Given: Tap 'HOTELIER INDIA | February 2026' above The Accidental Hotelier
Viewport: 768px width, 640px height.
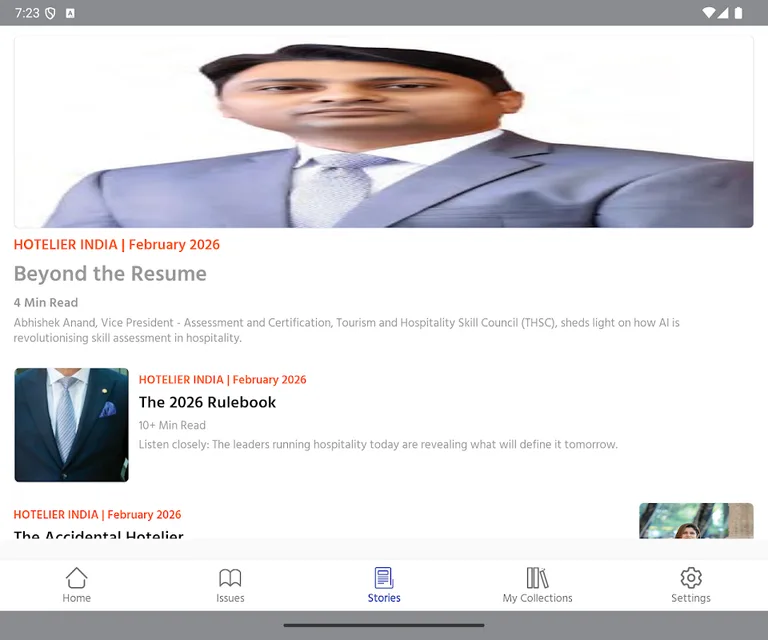Looking at the screenshot, I should tap(97, 515).
